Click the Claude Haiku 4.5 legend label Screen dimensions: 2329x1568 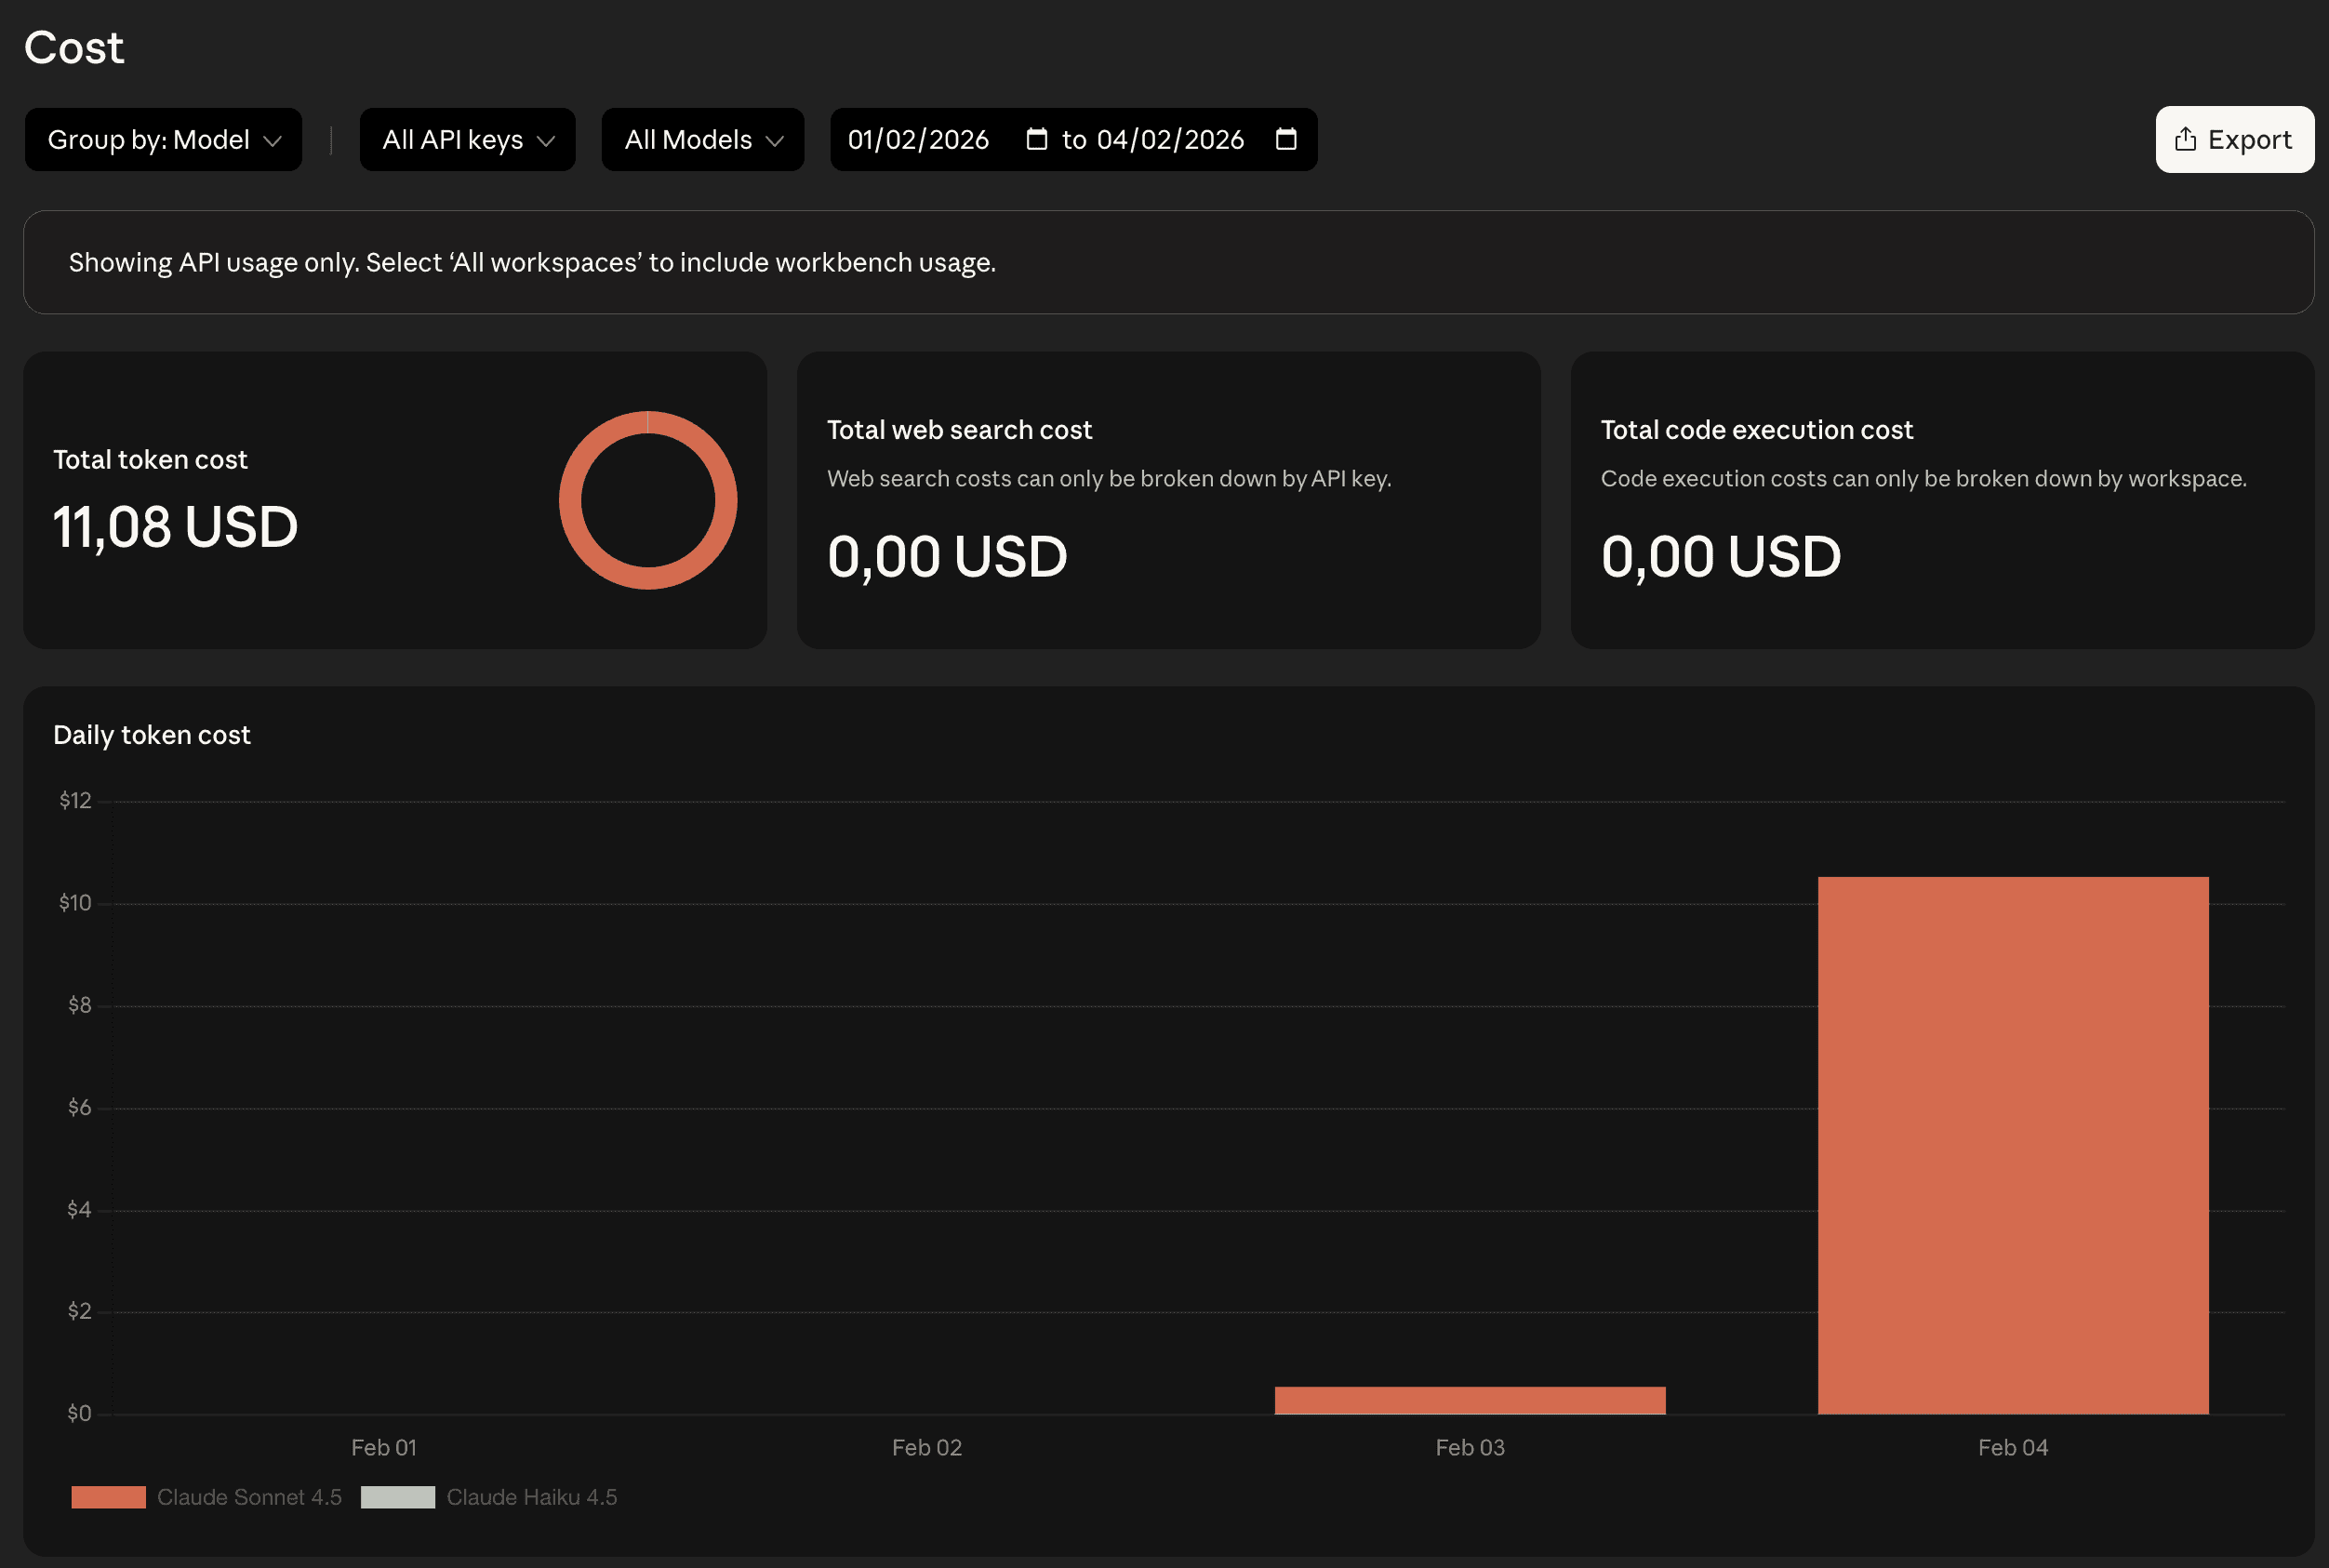[531, 1497]
